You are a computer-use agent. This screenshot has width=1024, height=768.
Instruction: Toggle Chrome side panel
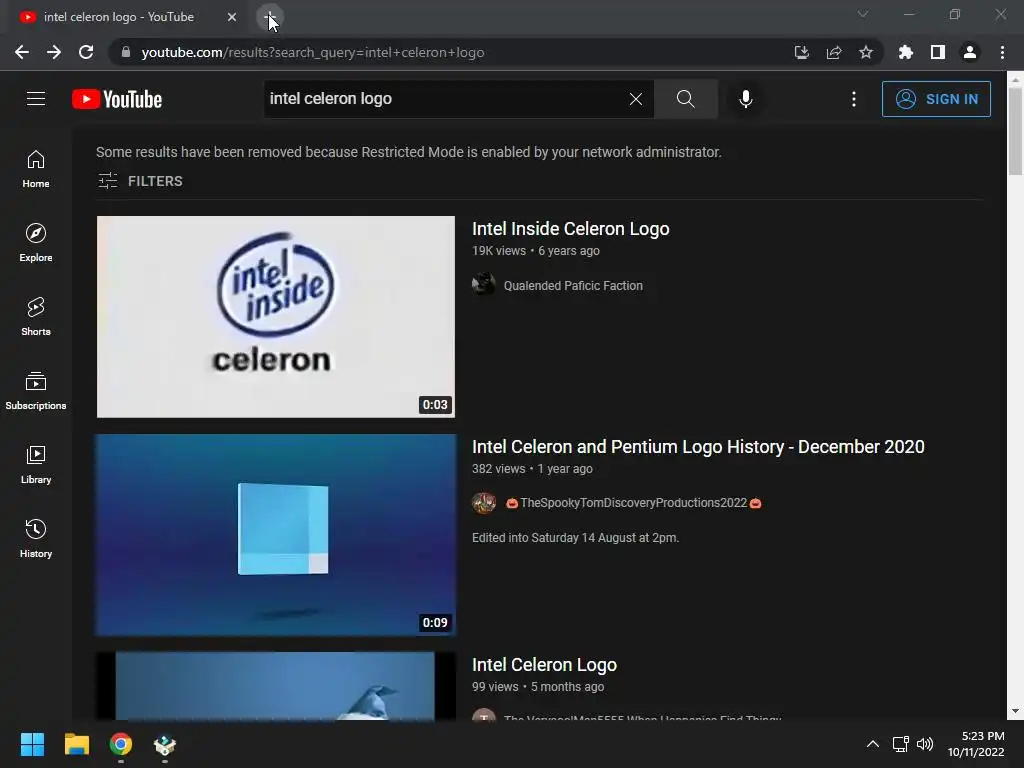click(x=938, y=52)
